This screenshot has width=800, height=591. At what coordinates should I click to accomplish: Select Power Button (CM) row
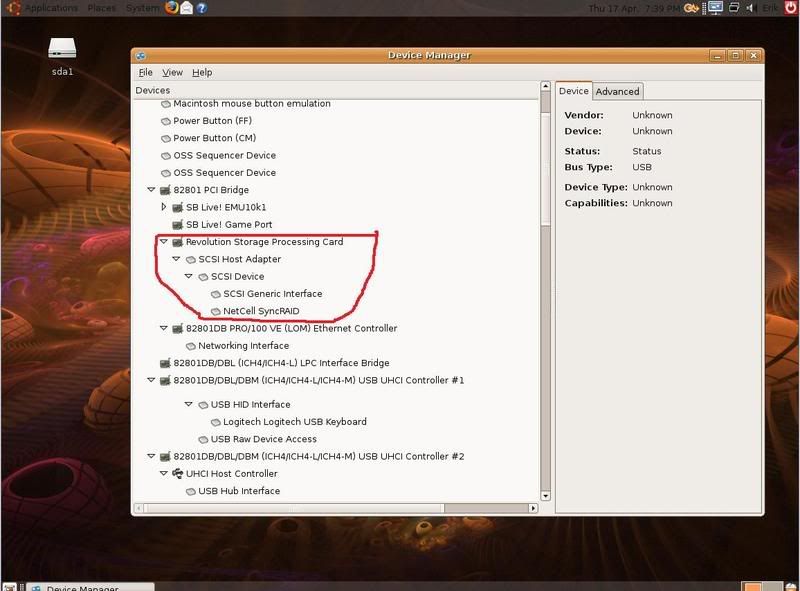[x=214, y=138]
